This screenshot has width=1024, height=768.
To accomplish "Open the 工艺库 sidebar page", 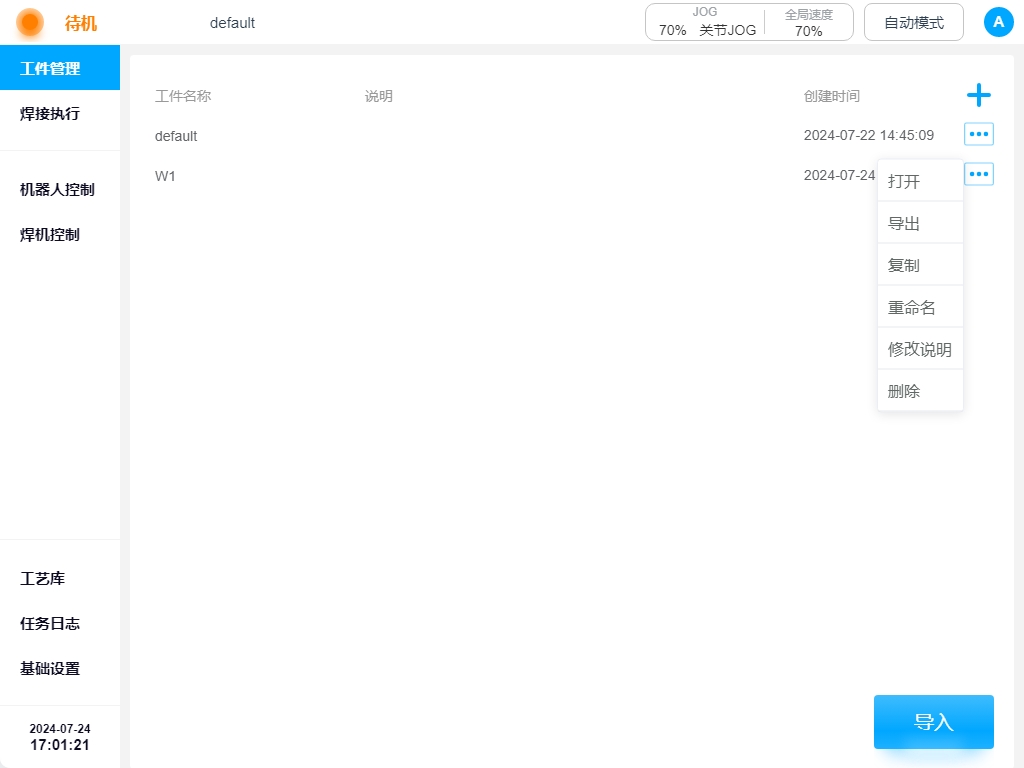I will point(43,579).
